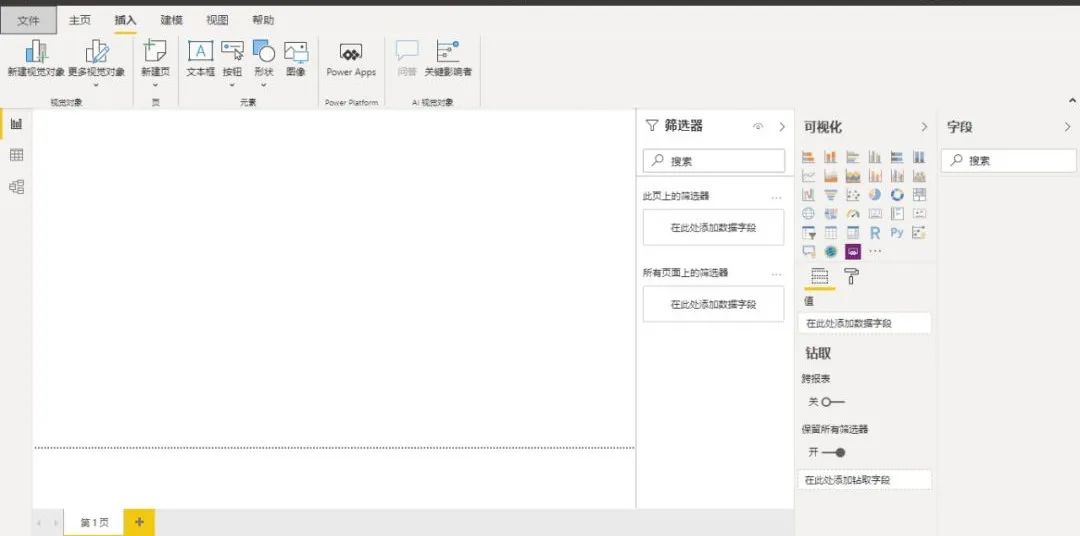Image resolution: width=1080 pixels, height=536 pixels.
Task: Switch to the 建模 ribbon tab
Action: (172, 21)
